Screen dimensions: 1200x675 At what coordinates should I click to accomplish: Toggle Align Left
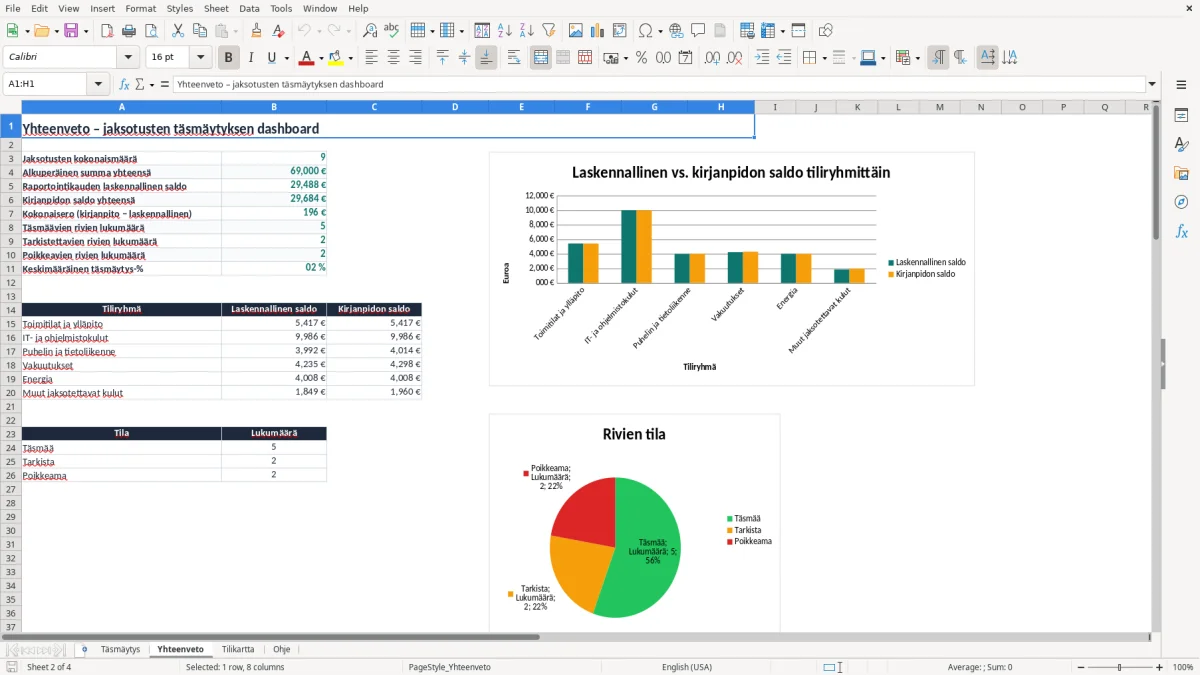pyautogui.click(x=372, y=58)
